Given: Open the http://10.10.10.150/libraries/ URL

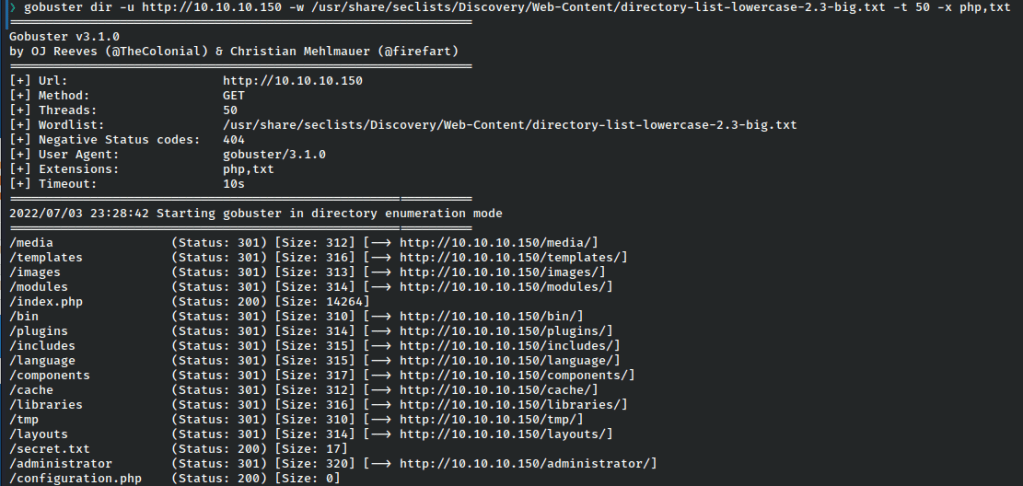Looking at the screenshot, I should pyautogui.click(x=514, y=405).
